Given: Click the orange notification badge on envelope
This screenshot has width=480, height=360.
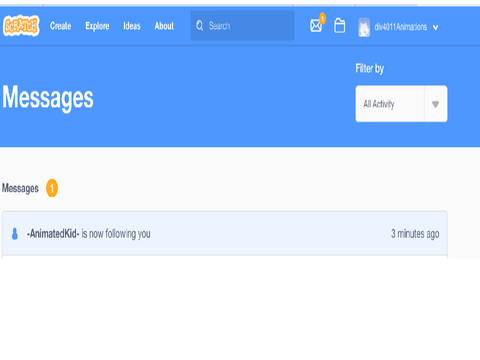Looking at the screenshot, I should click(322, 18).
